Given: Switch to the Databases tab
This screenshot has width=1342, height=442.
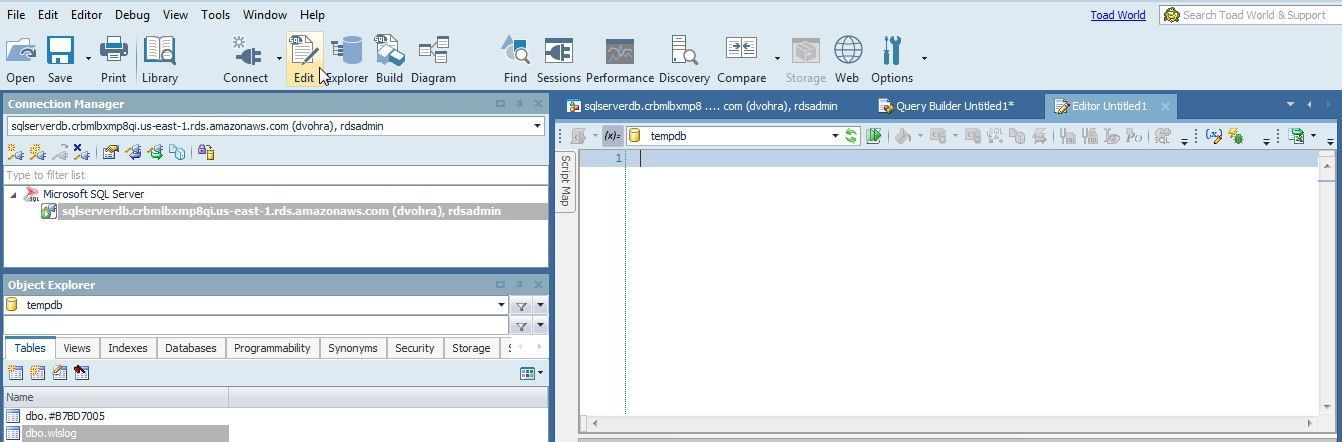Looking at the screenshot, I should (x=190, y=348).
